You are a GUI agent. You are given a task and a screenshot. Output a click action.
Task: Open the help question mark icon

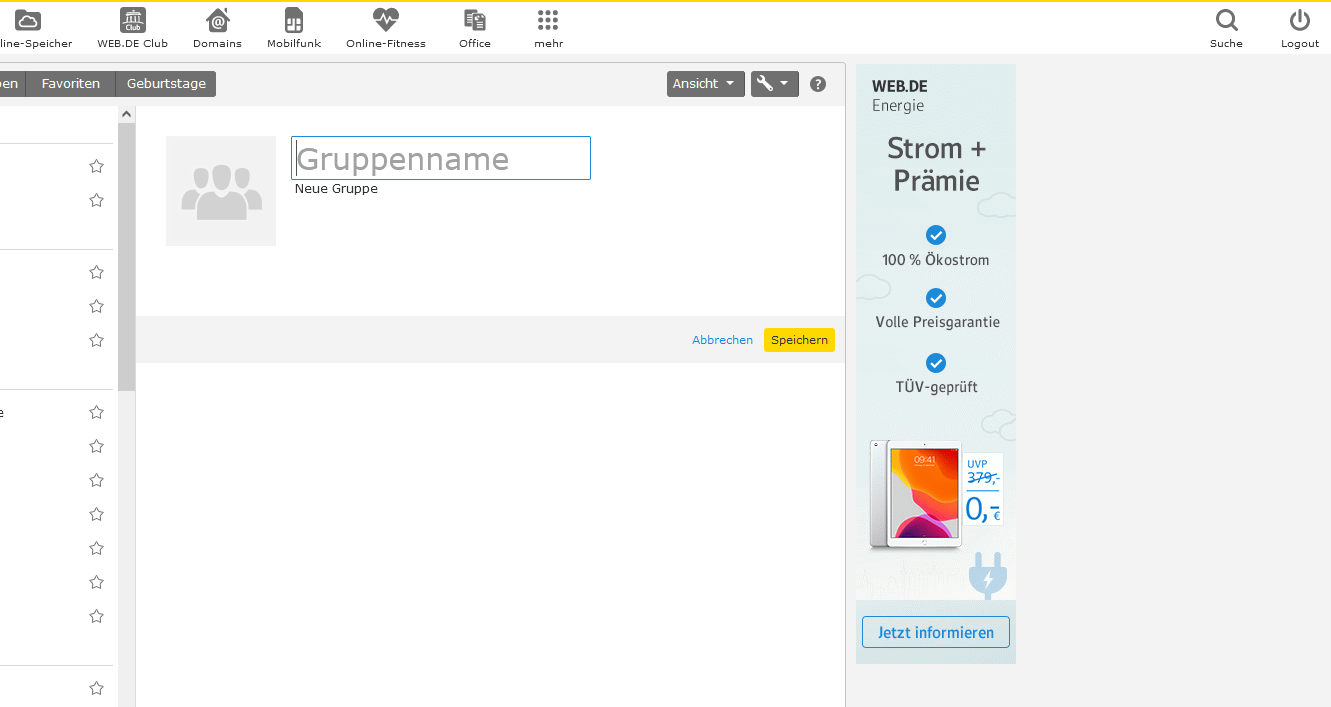(818, 84)
